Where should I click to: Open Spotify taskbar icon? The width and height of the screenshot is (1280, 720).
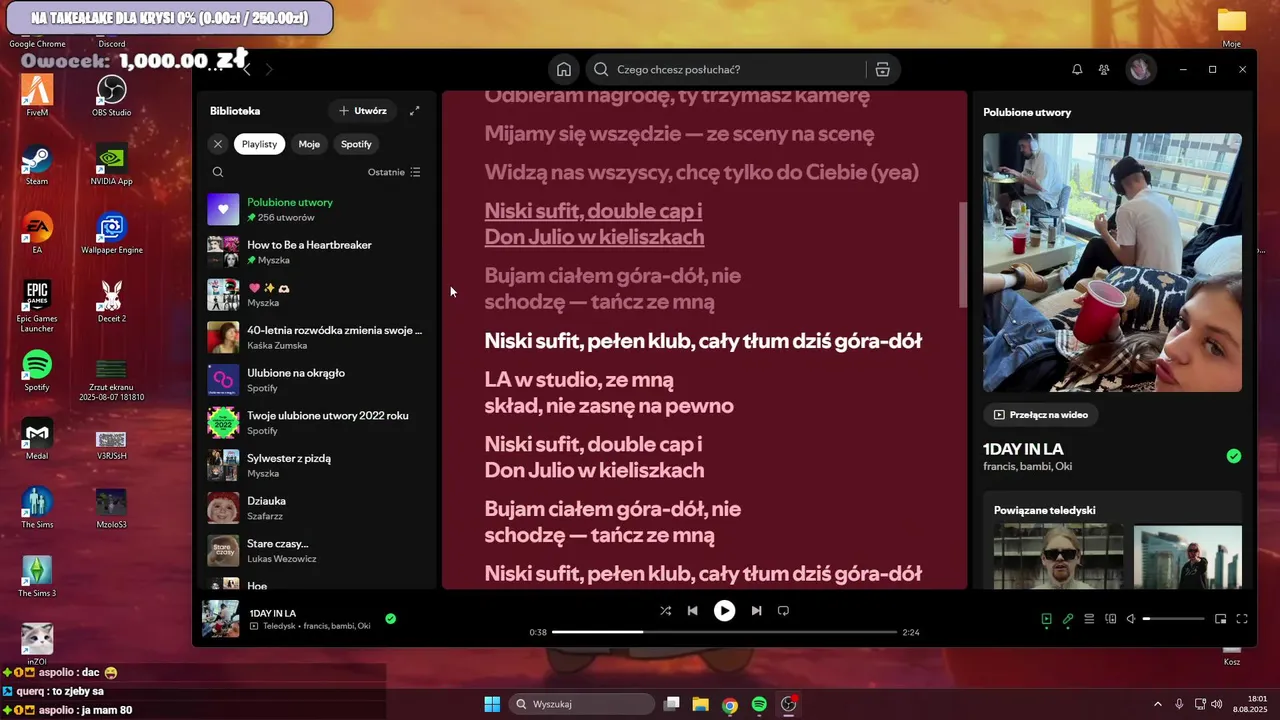point(759,704)
